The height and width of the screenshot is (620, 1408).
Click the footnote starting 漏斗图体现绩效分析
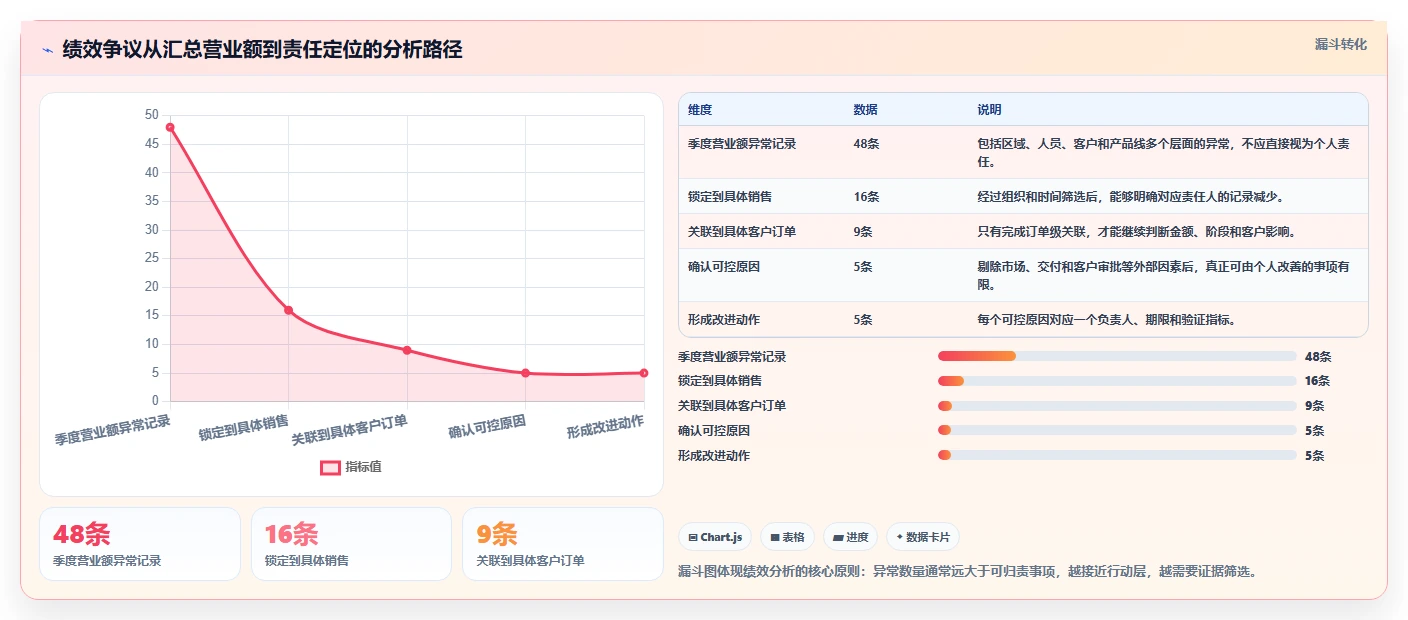click(967, 572)
